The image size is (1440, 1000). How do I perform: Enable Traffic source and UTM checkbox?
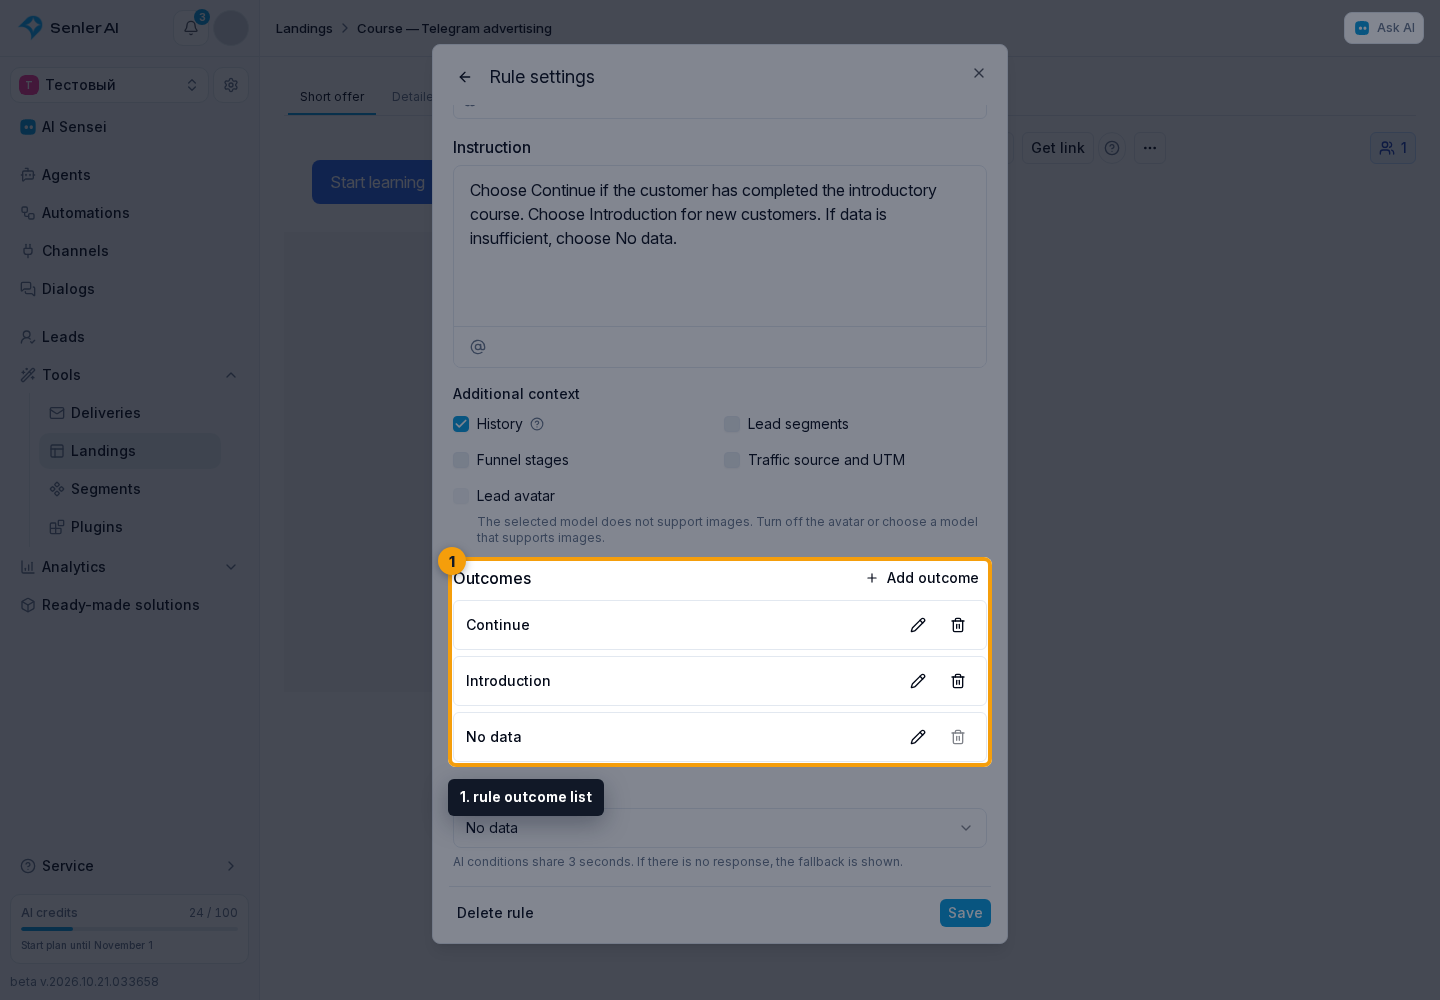(x=732, y=460)
